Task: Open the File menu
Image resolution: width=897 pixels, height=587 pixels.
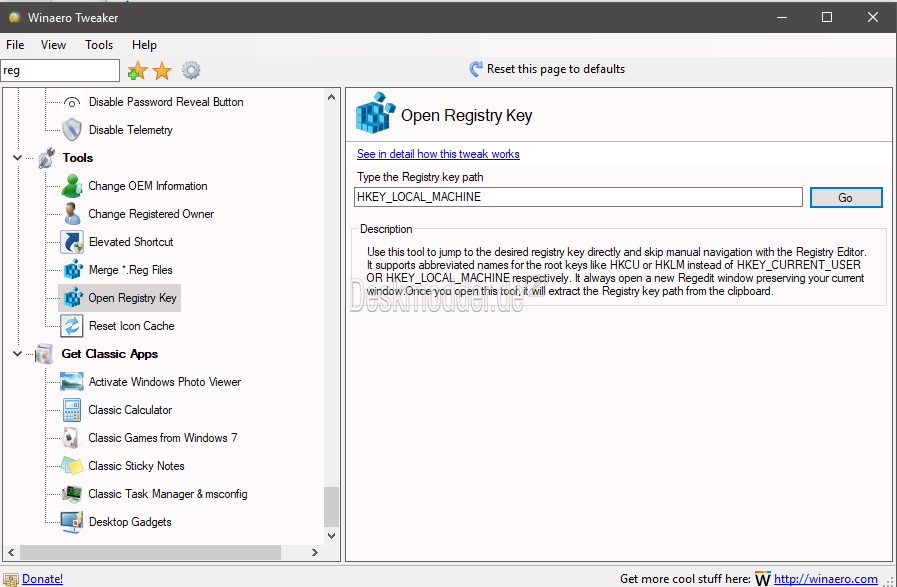Action: click(x=15, y=45)
